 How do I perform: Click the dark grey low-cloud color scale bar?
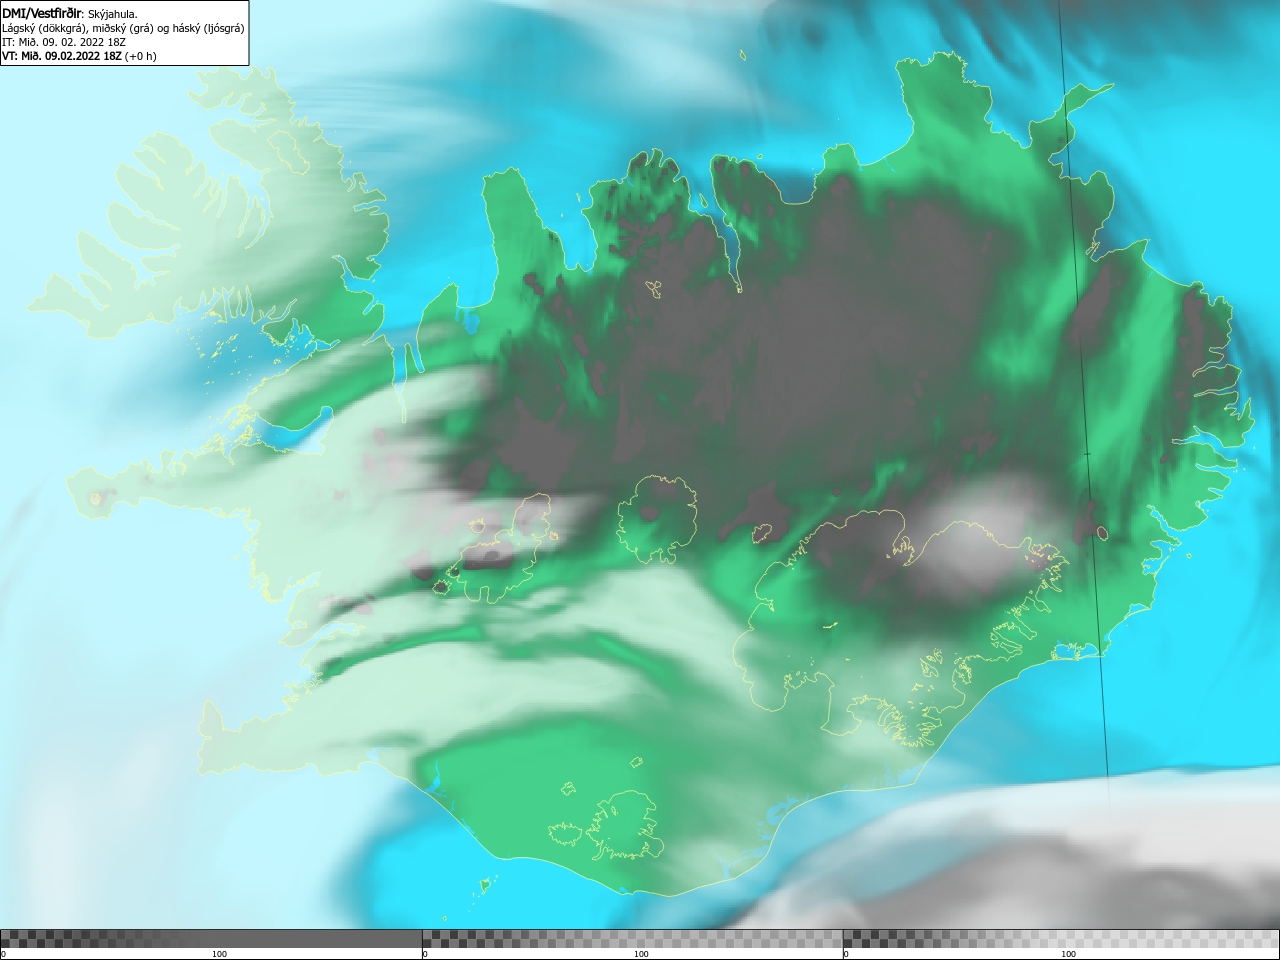pos(211,938)
